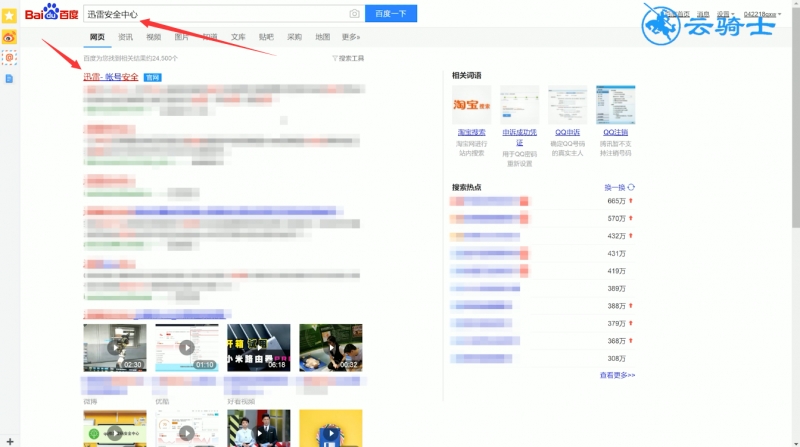Switch to the 资讯 tab
This screenshot has height=447, width=800.
(x=125, y=37)
